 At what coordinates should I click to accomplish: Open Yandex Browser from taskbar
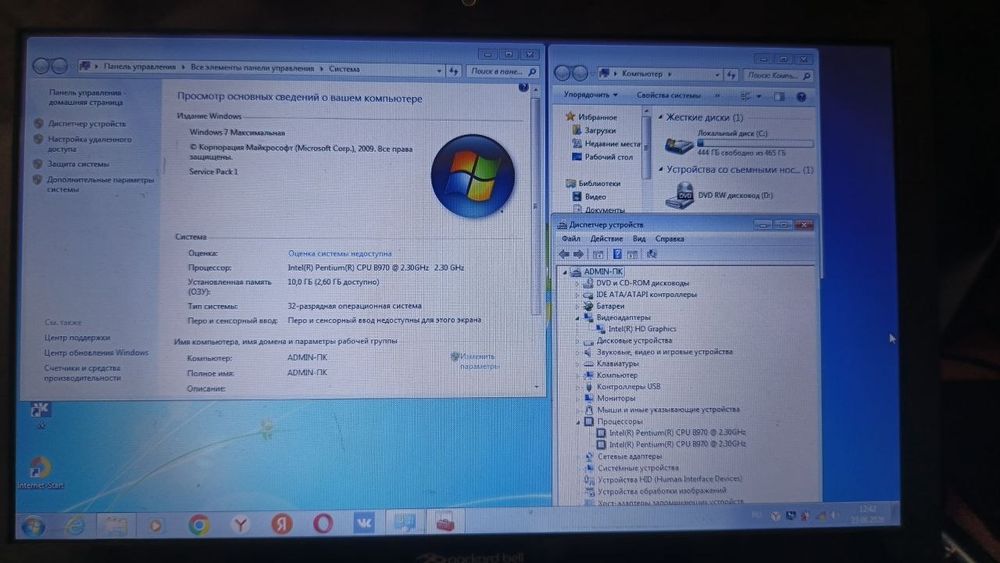tap(240, 525)
